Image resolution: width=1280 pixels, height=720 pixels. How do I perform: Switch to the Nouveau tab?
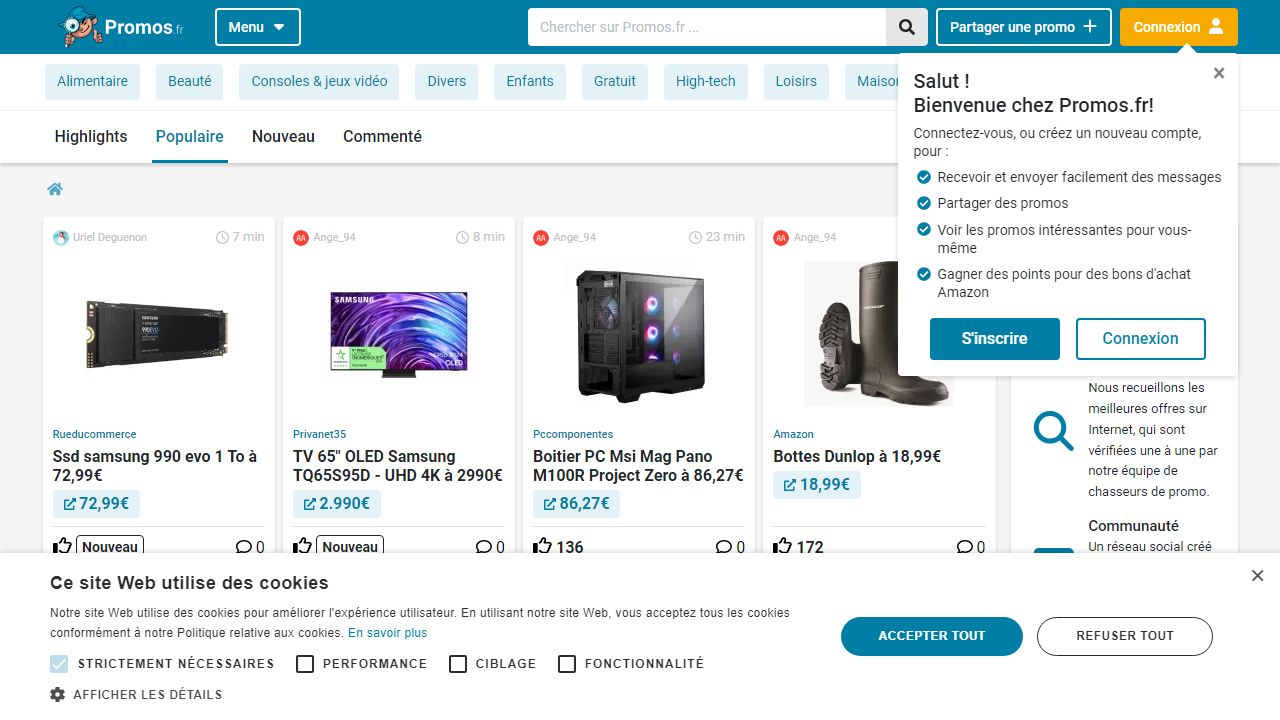(x=283, y=137)
